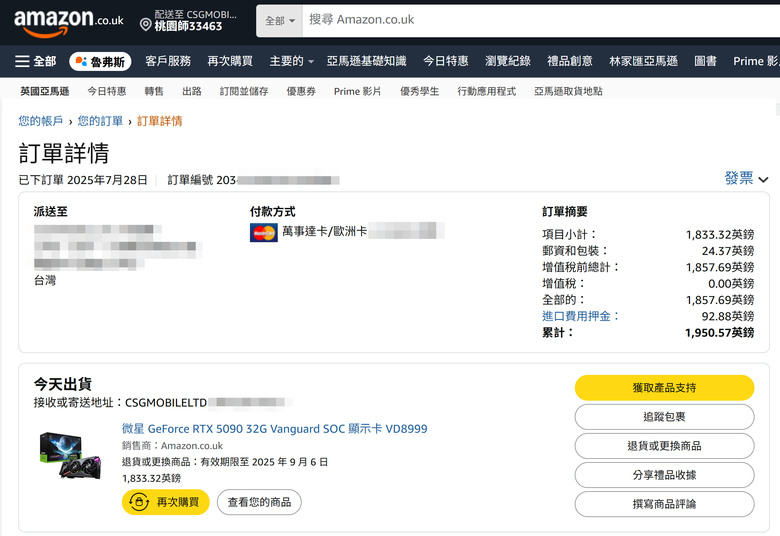This screenshot has width=780, height=536.
Task: Click the 魯弗斯 assistant pill button
Action: 100,62
